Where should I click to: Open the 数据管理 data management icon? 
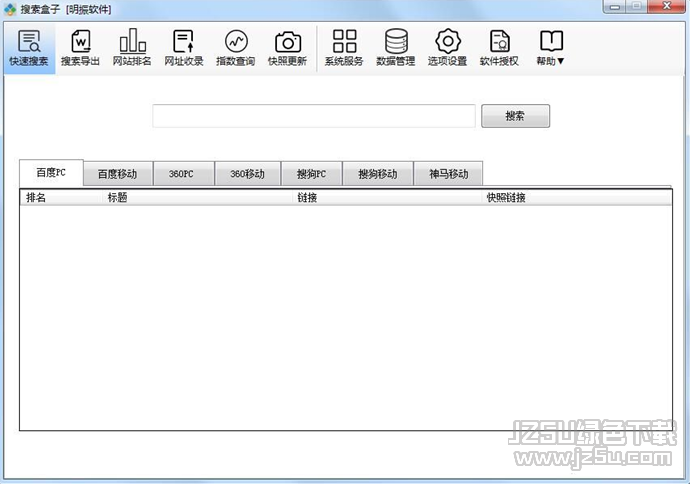(x=396, y=48)
